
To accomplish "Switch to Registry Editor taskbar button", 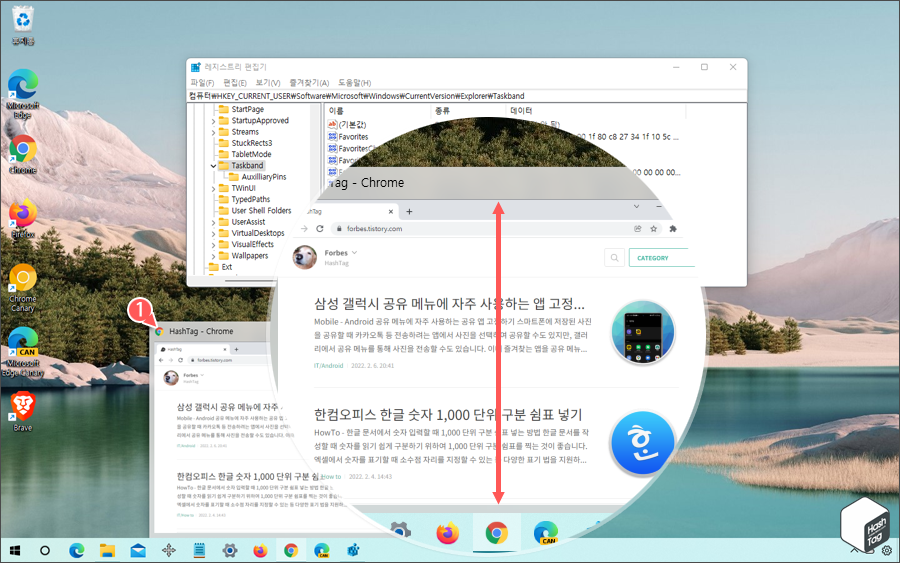I will pyautogui.click(x=353, y=551).
